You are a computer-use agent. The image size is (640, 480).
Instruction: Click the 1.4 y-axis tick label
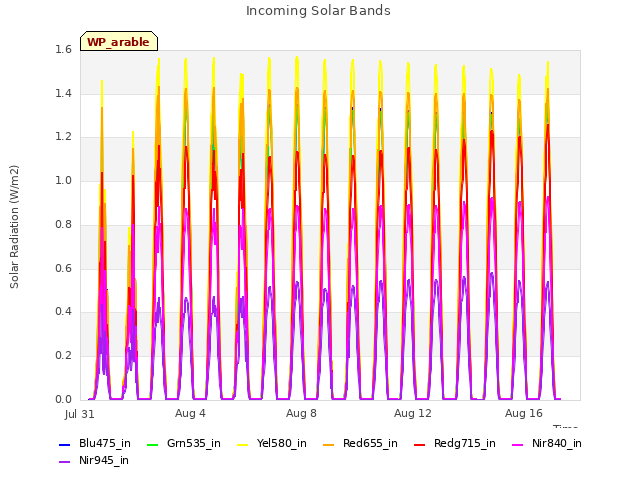(x=63, y=94)
